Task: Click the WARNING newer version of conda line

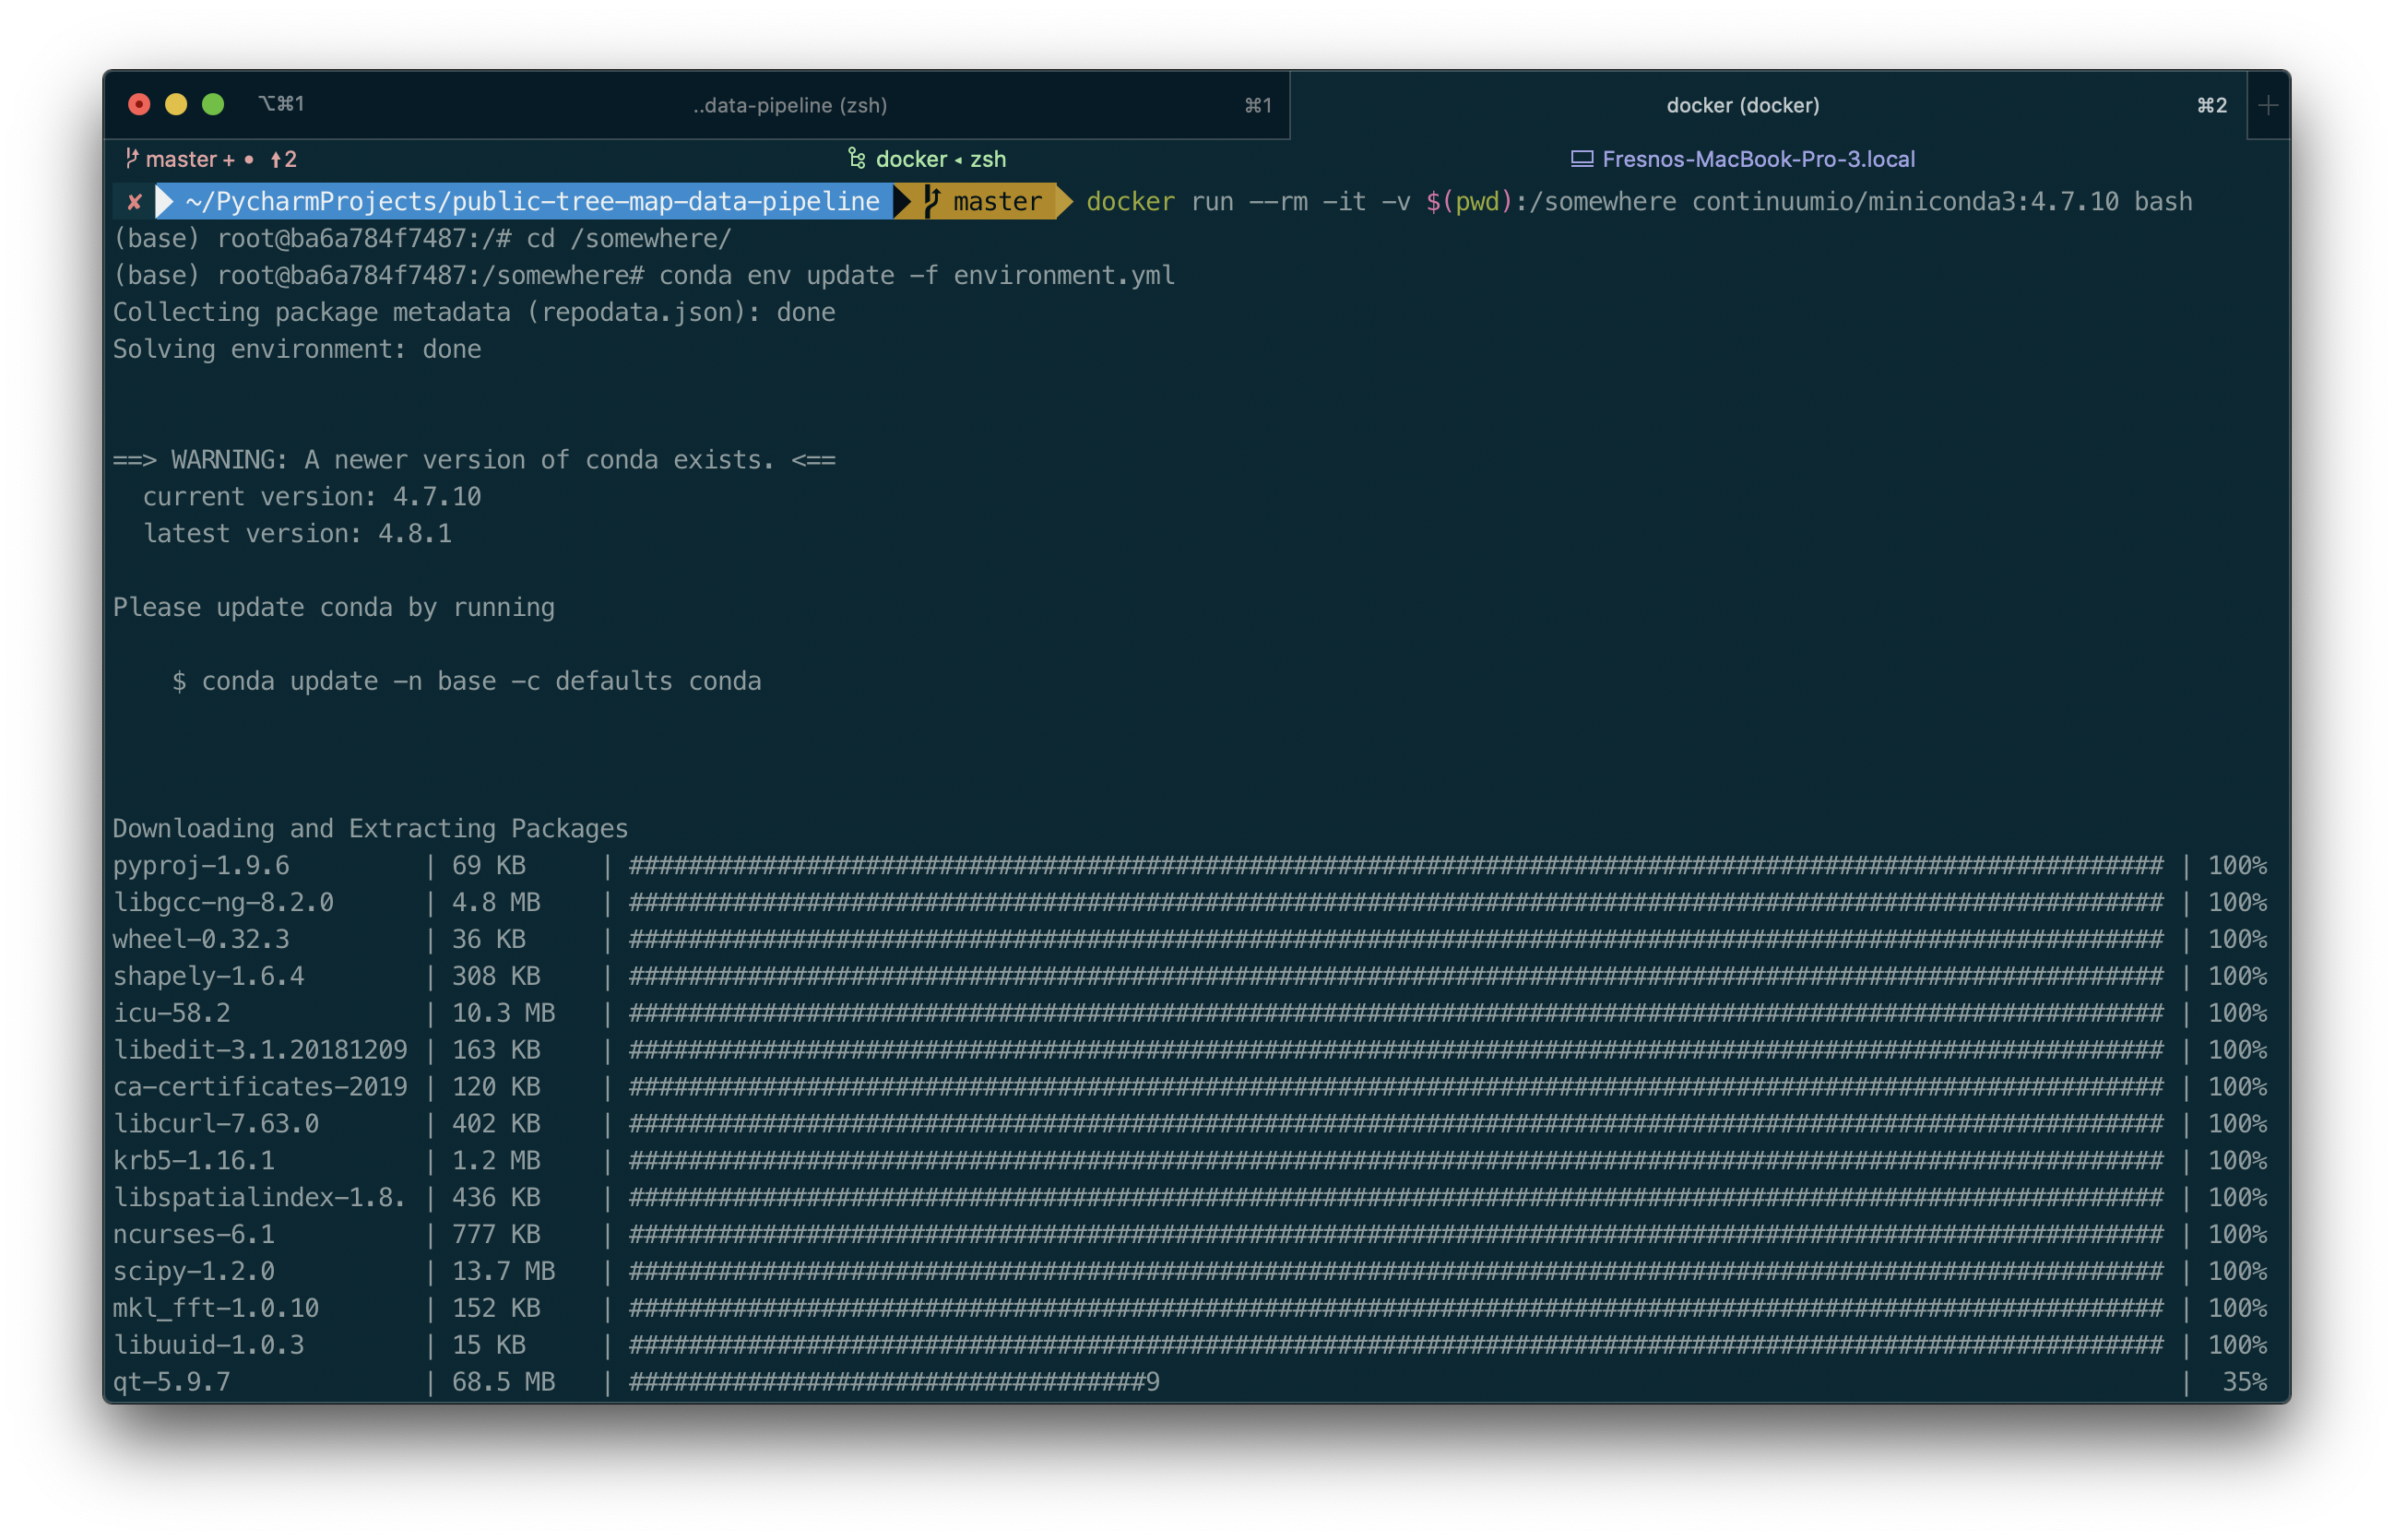Action: click(x=474, y=460)
